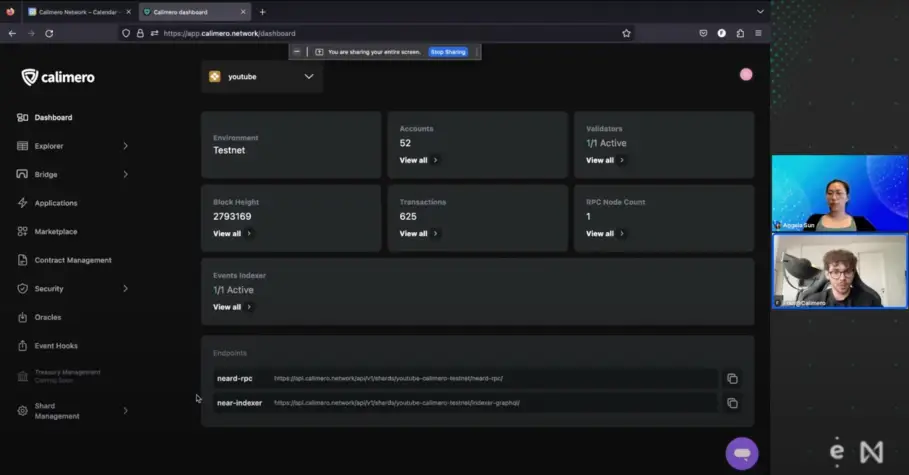Click the Event Hooks icon
This screenshot has width=909, height=475.
pos(22,346)
